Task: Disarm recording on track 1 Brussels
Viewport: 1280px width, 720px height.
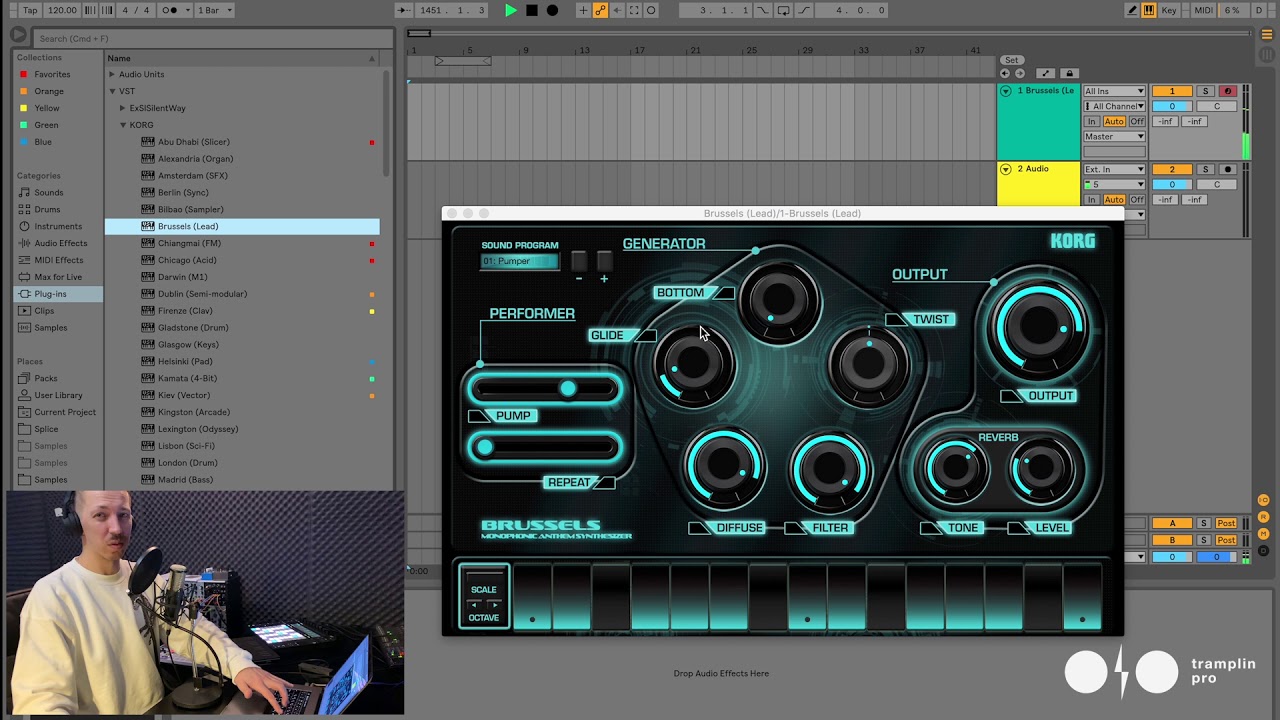Action: [x=1228, y=91]
